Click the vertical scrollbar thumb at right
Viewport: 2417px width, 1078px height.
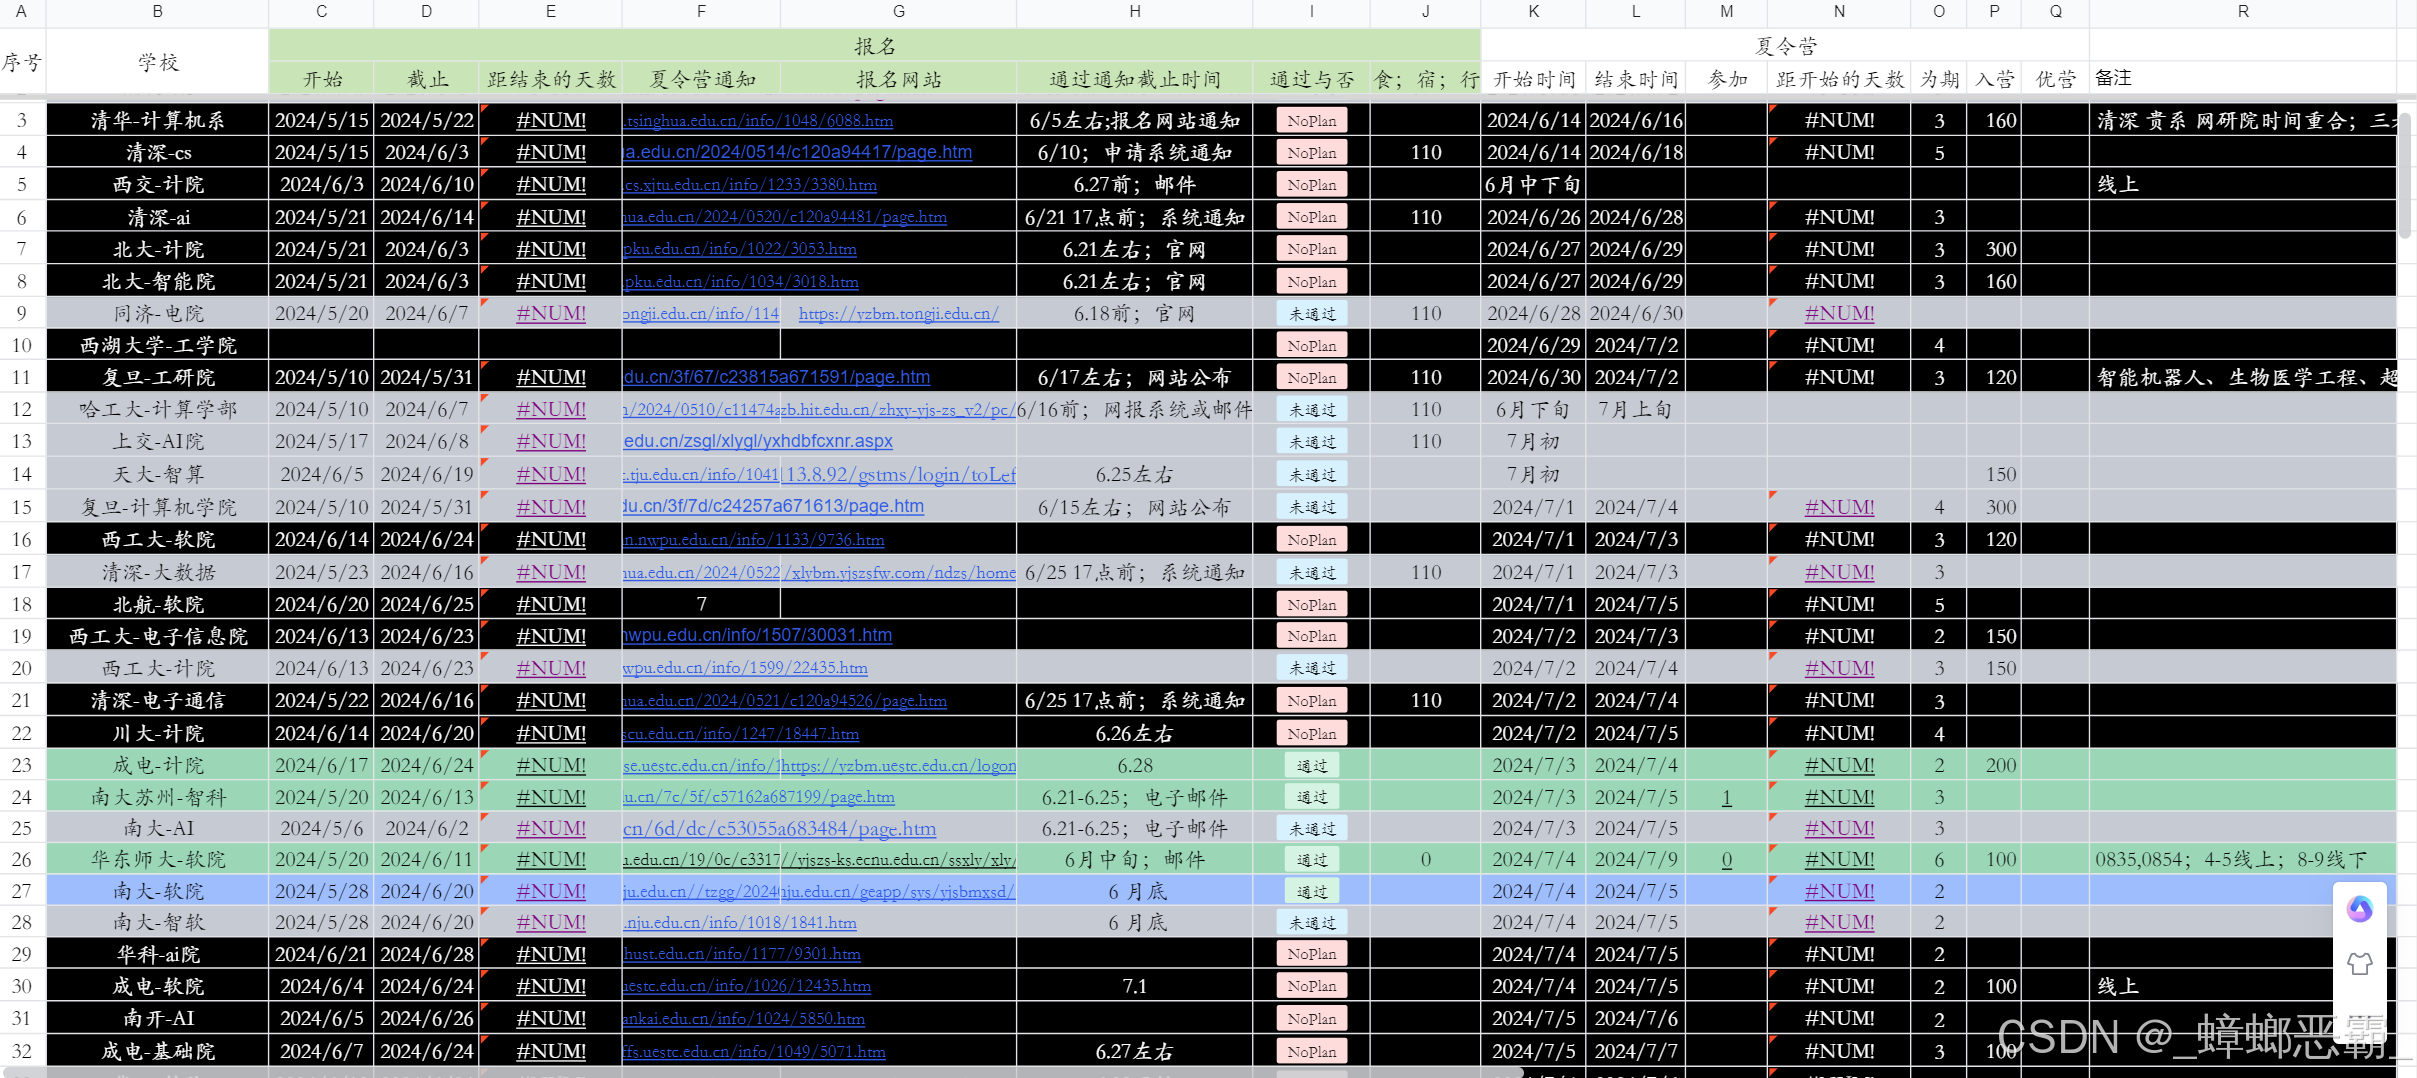2404,175
